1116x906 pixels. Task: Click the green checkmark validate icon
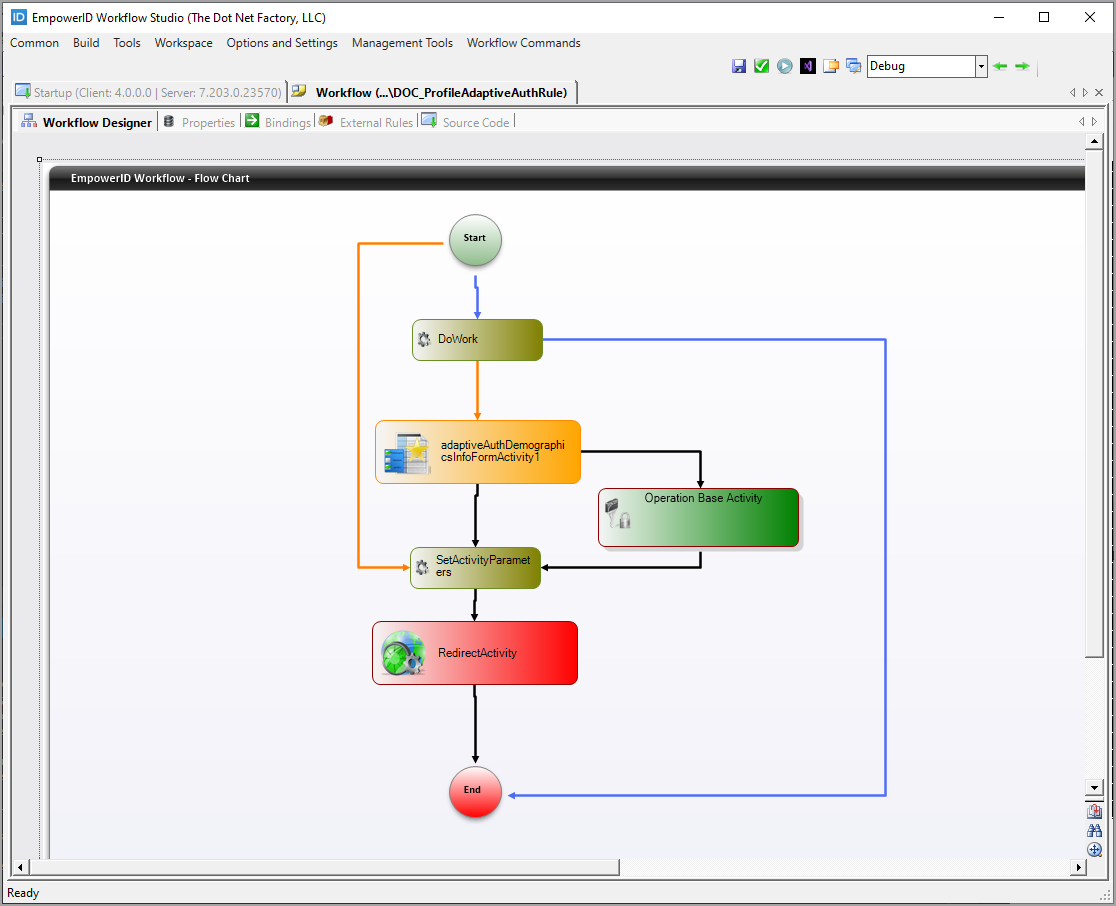coord(762,66)
